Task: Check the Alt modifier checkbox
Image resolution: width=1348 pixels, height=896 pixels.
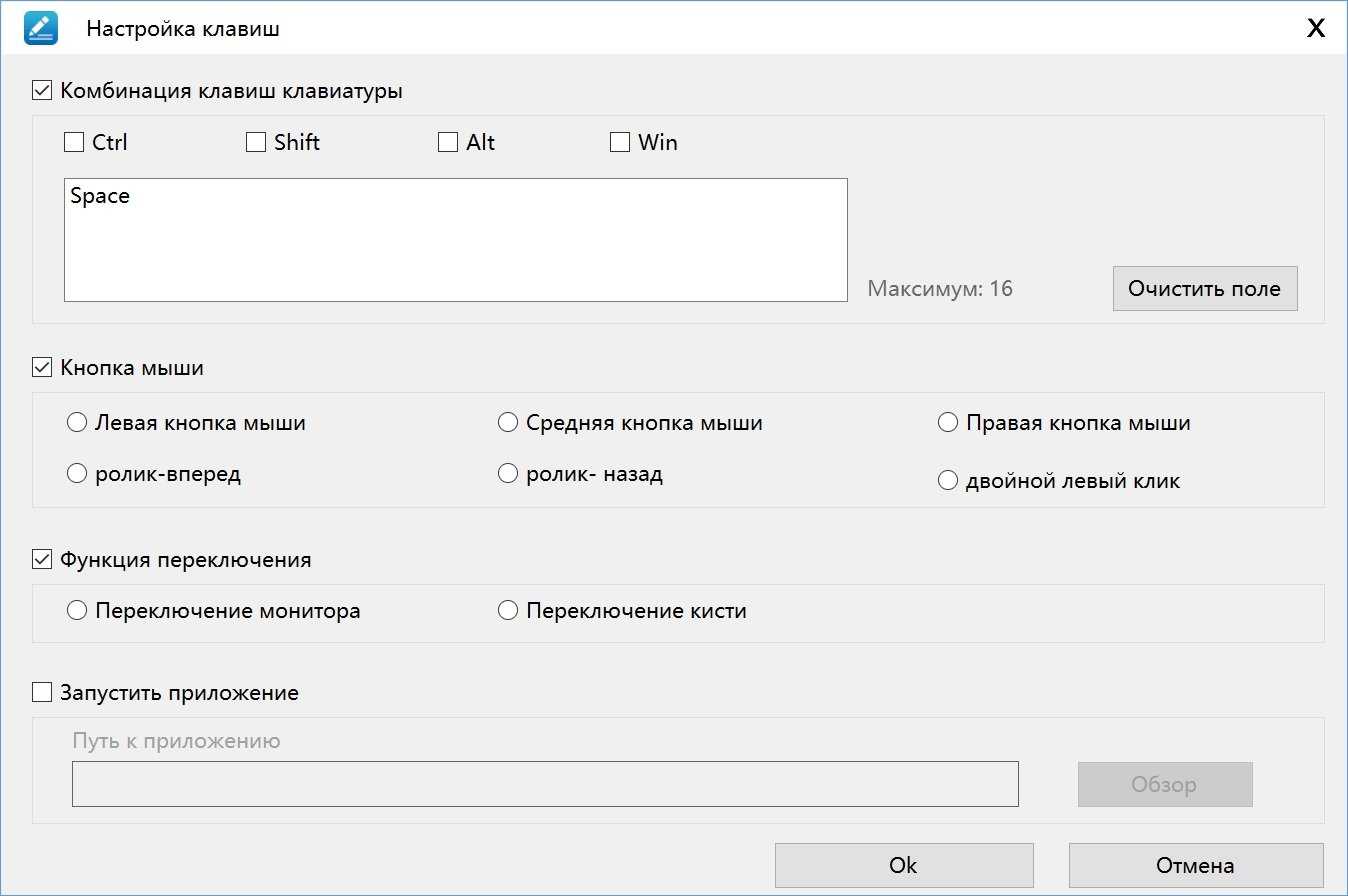Action: click(x=448, y=143)
